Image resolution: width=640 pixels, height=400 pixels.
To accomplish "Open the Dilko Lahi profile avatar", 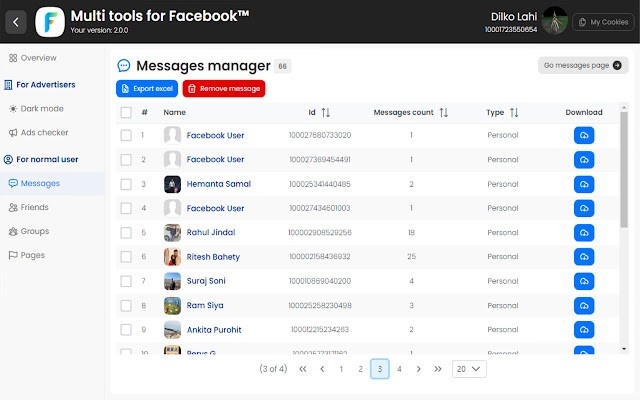I will (555, 20).
